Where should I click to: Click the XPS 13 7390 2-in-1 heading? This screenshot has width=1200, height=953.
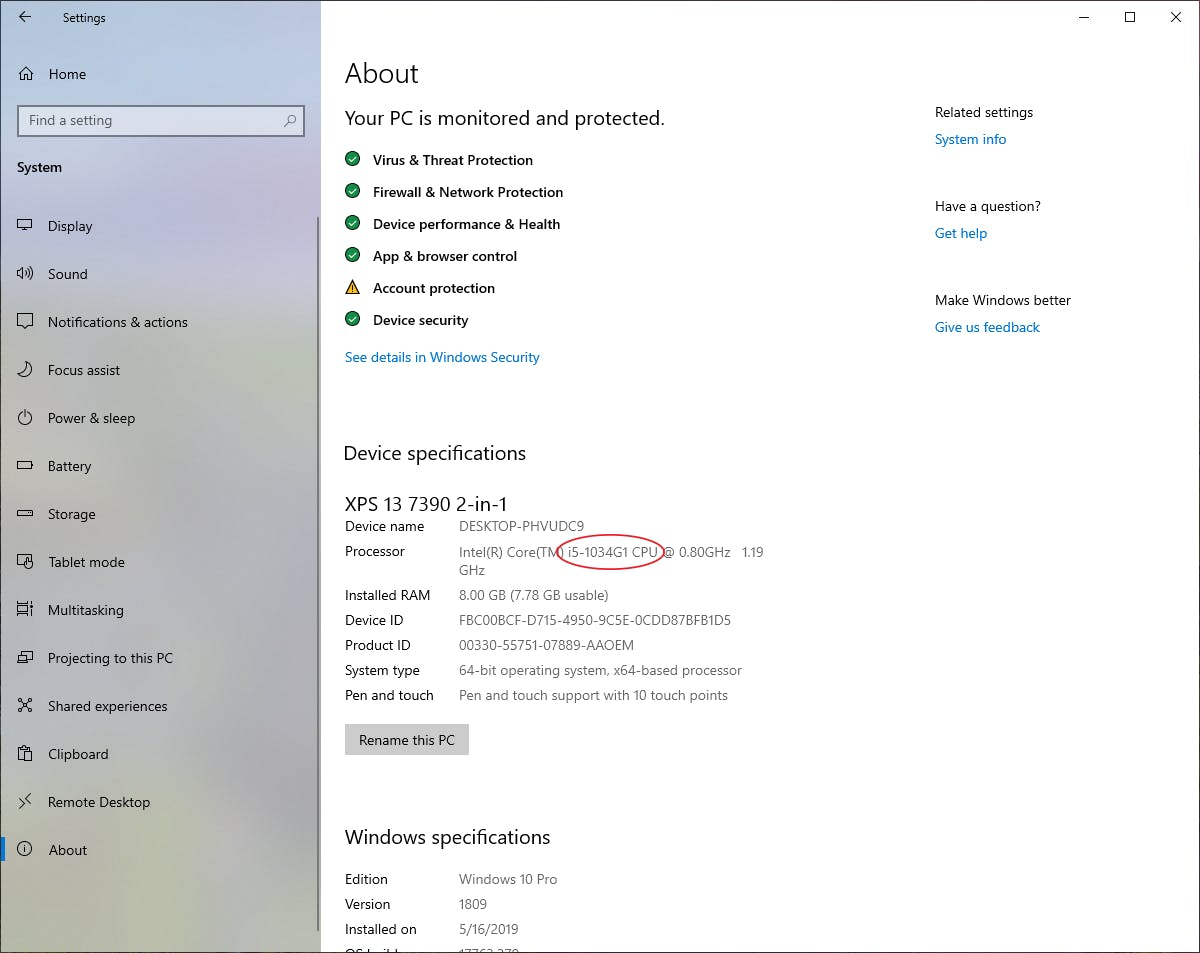pyautogui.click(x=426, y=504)
